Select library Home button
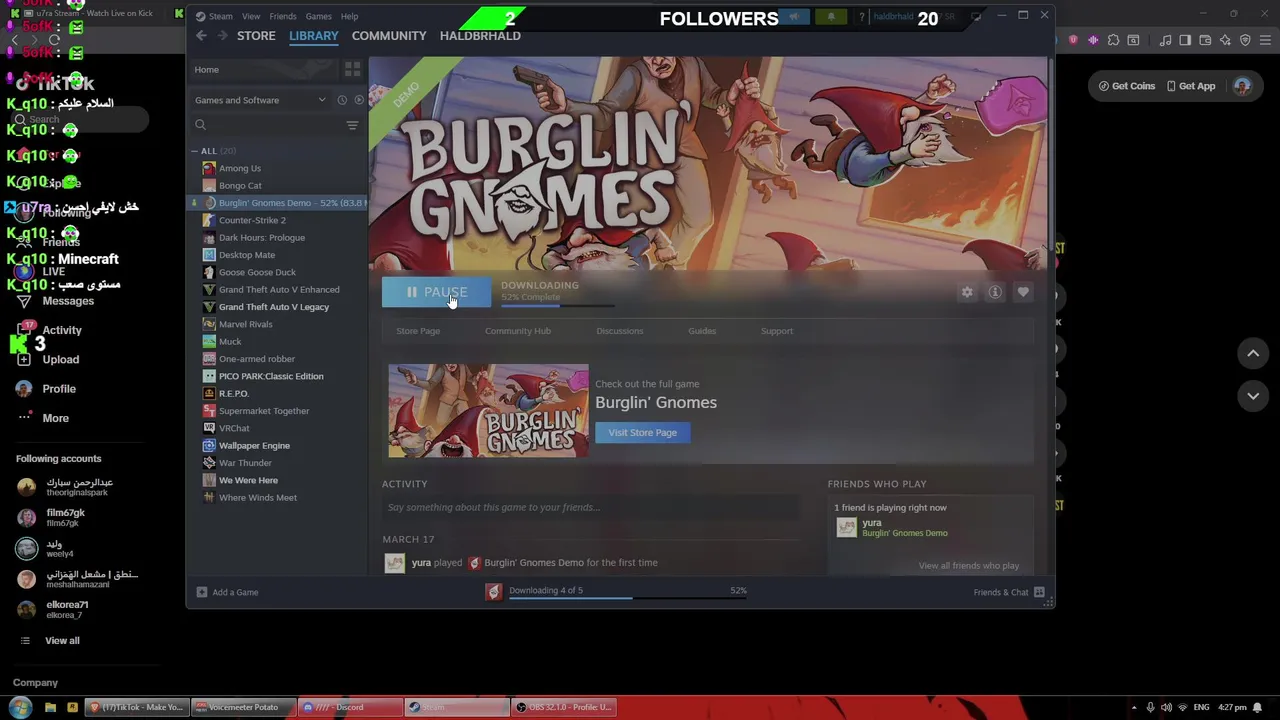Image resolution: width=1280 pixels, height=720 pixels. (x=263, y=70)
